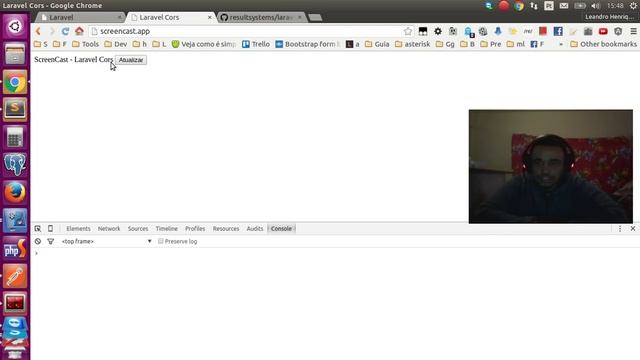The width and height of the screenshot is (640, 360).
Task: Reload the screencast.app page
Action: click(x=65, y=31)
